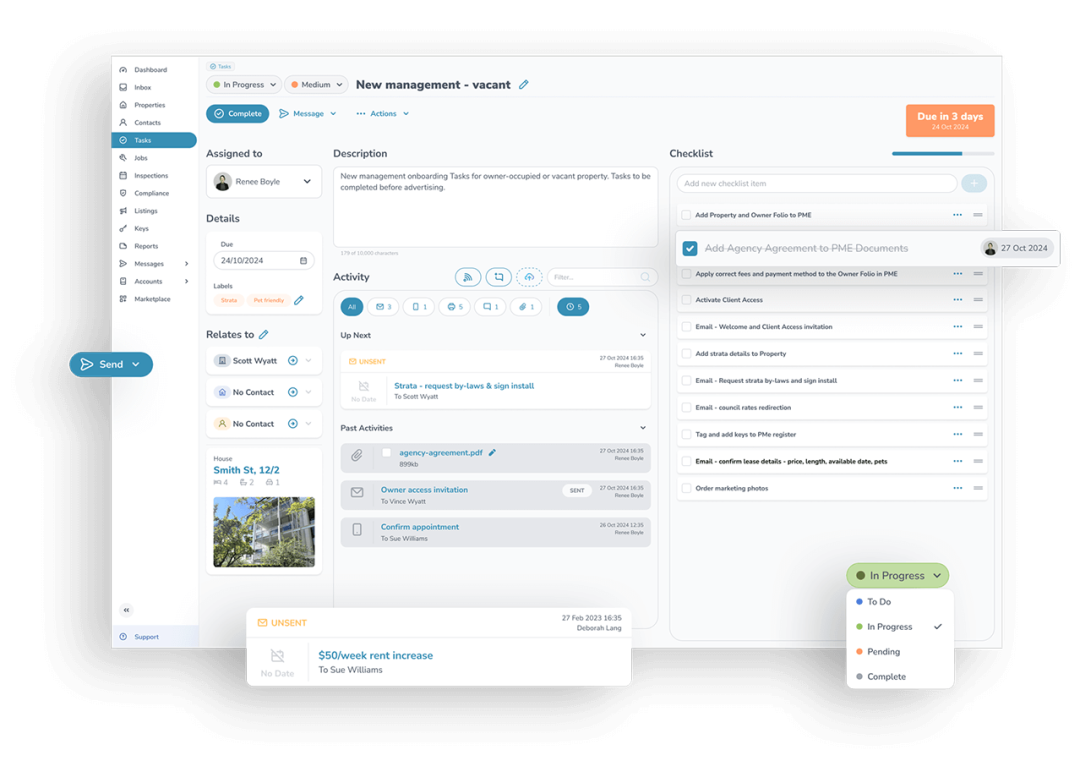1080x761 pixels.
Task: Click the upload activity icon above the feed
Action: pyautogui.click(x=529, y=277)
